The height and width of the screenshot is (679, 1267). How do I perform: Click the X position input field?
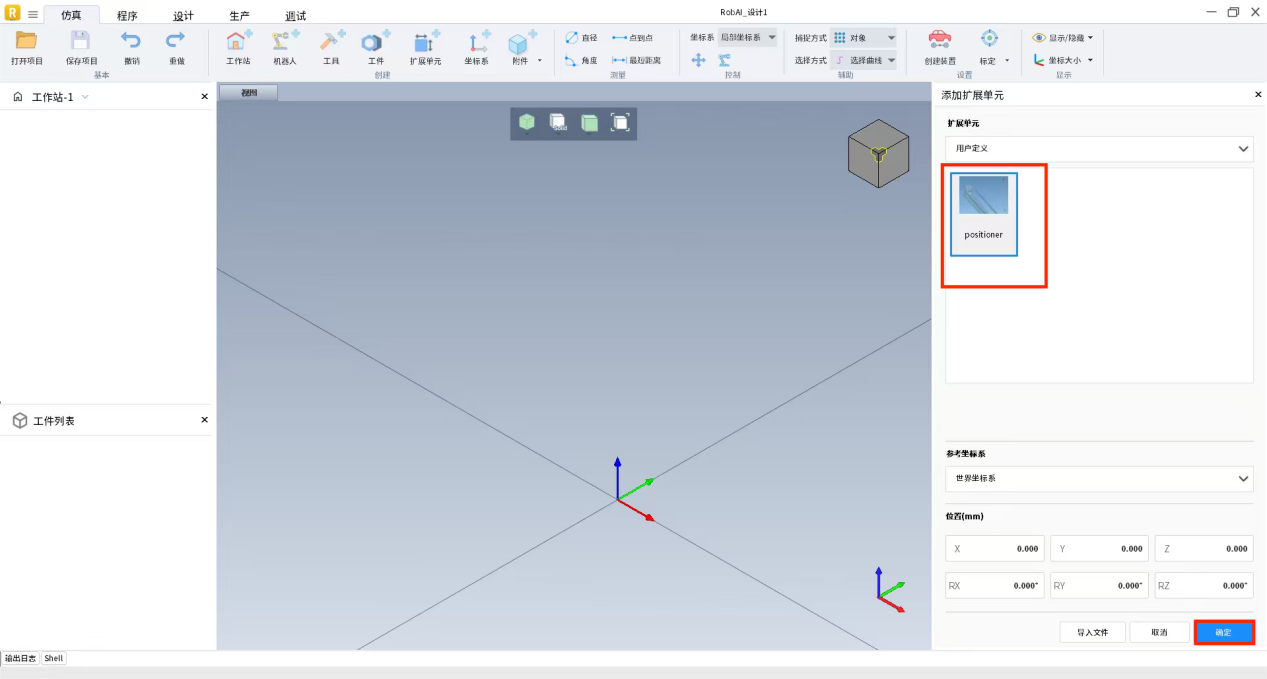(994, 549)
